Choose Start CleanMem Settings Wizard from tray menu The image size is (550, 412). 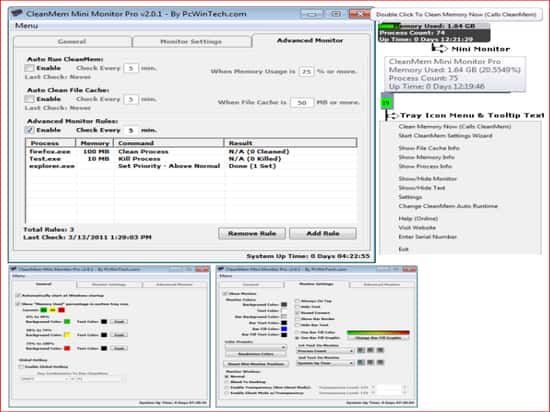coord(445,135)
